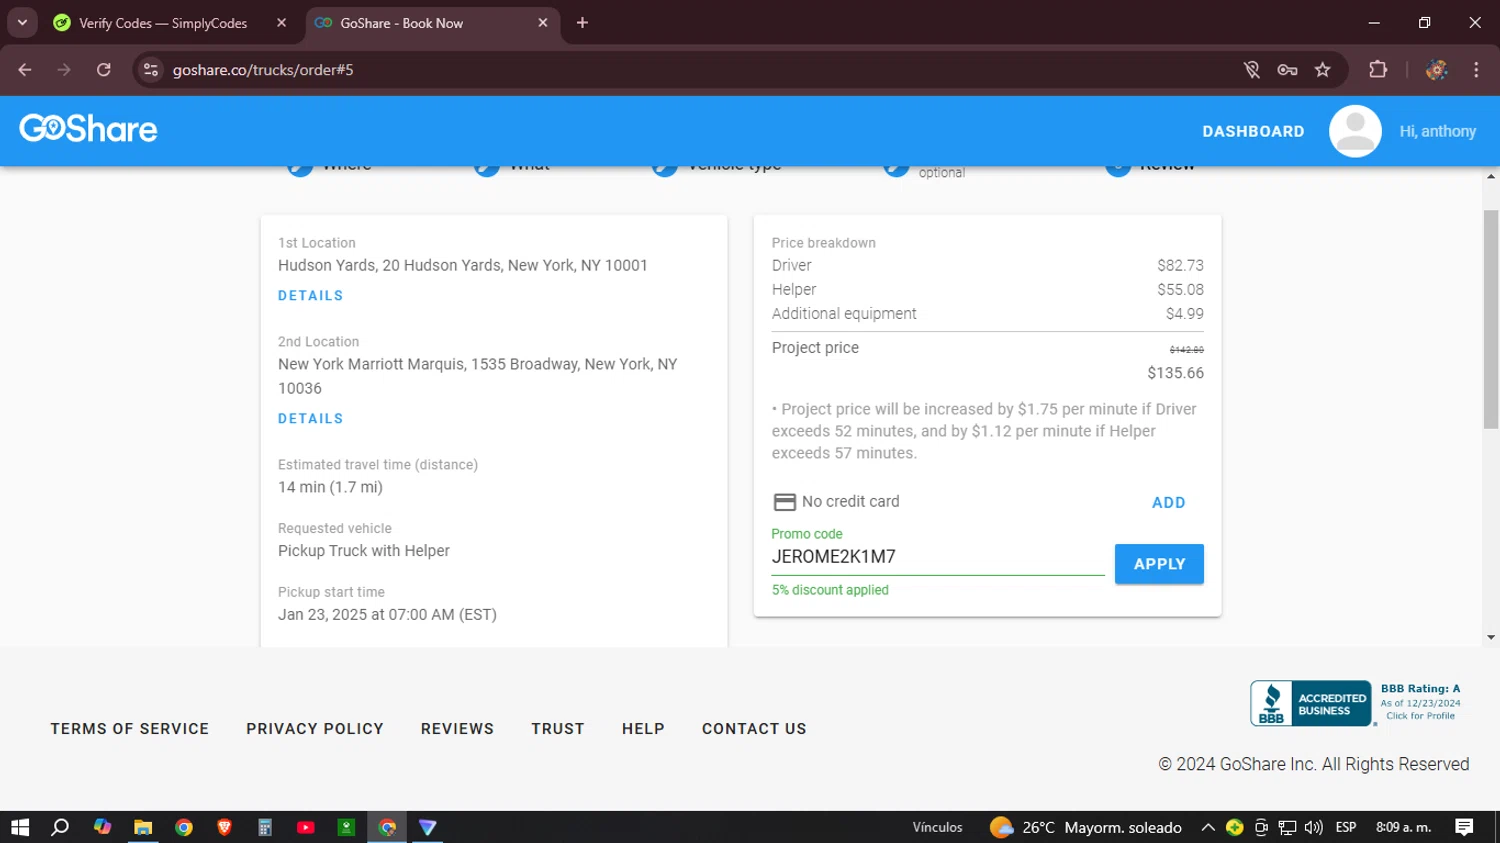Viewport: 1500px width, 843px height.
Task: Open PRIVACY POLICY footer link
Action: point(315,729)
